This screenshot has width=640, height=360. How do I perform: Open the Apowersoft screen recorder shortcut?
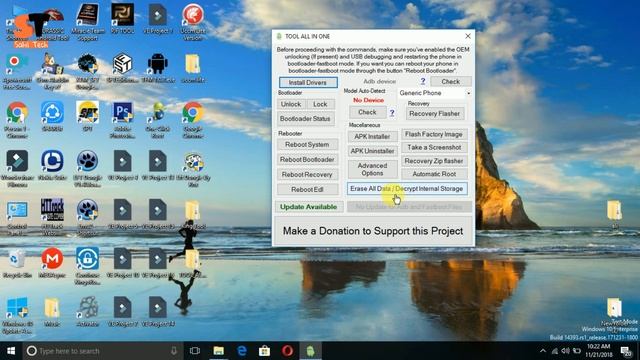pos(17,64)
